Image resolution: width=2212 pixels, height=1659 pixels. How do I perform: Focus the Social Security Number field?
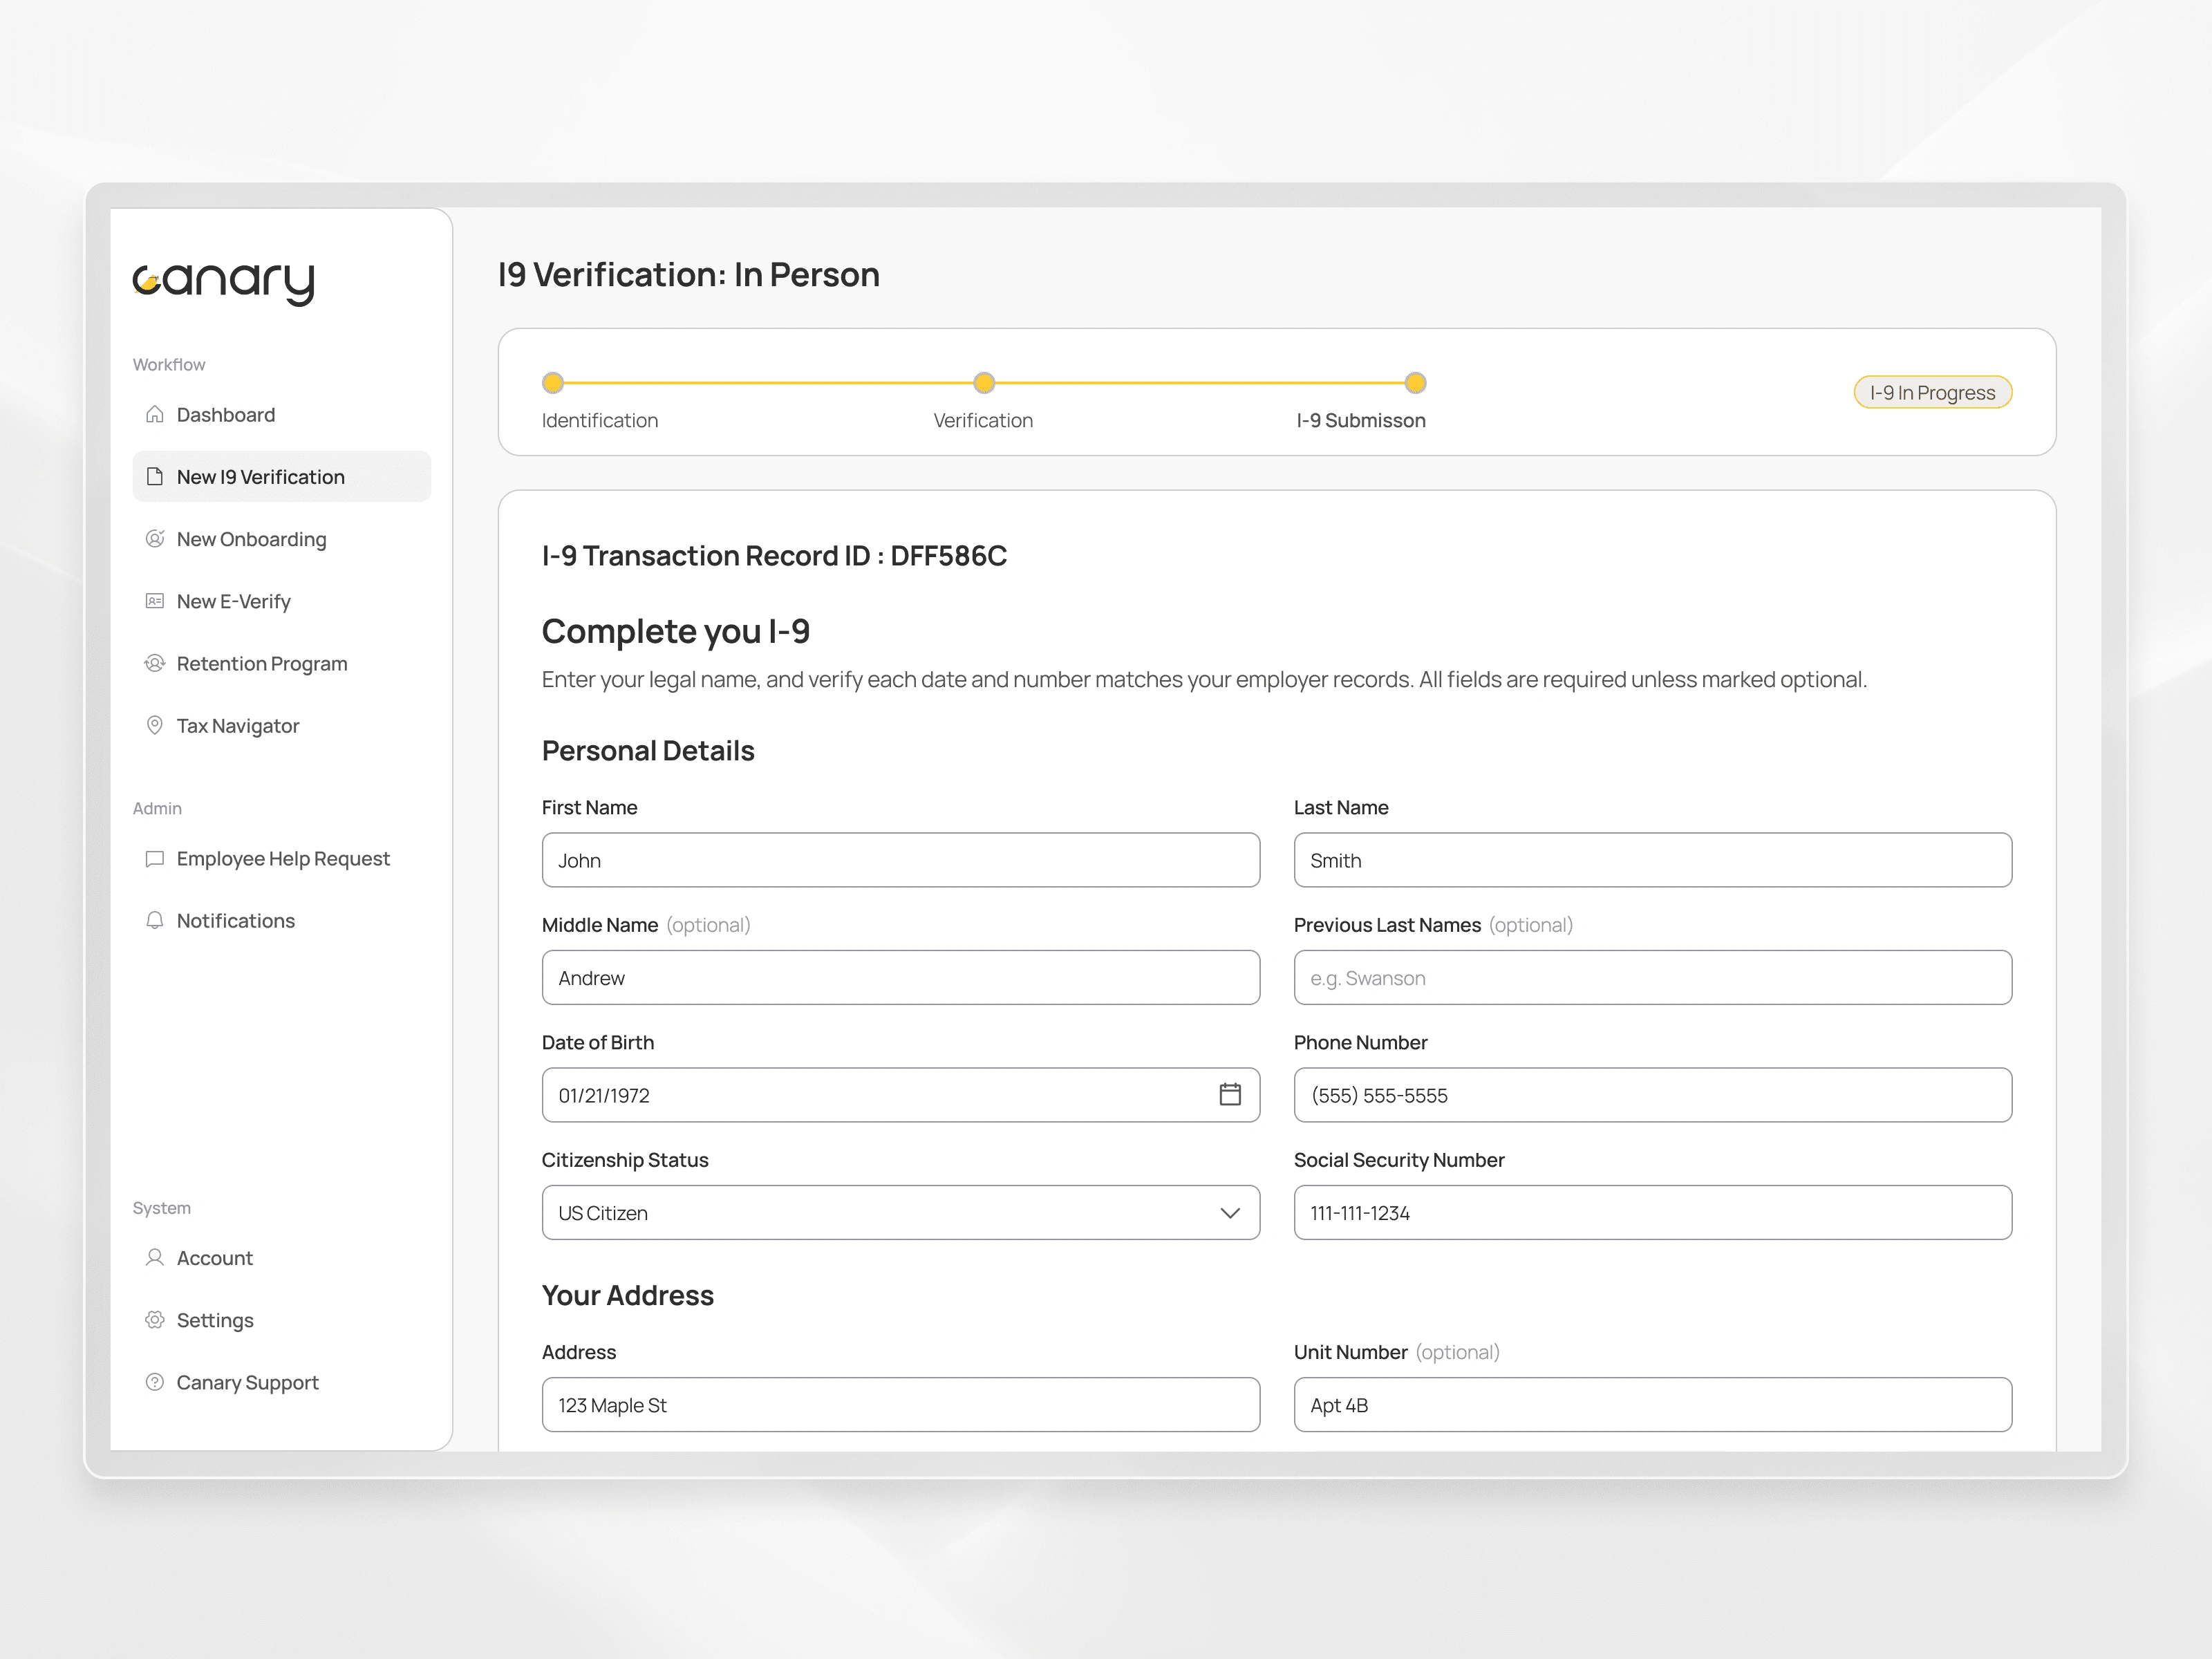(x=1652, y=1213)
